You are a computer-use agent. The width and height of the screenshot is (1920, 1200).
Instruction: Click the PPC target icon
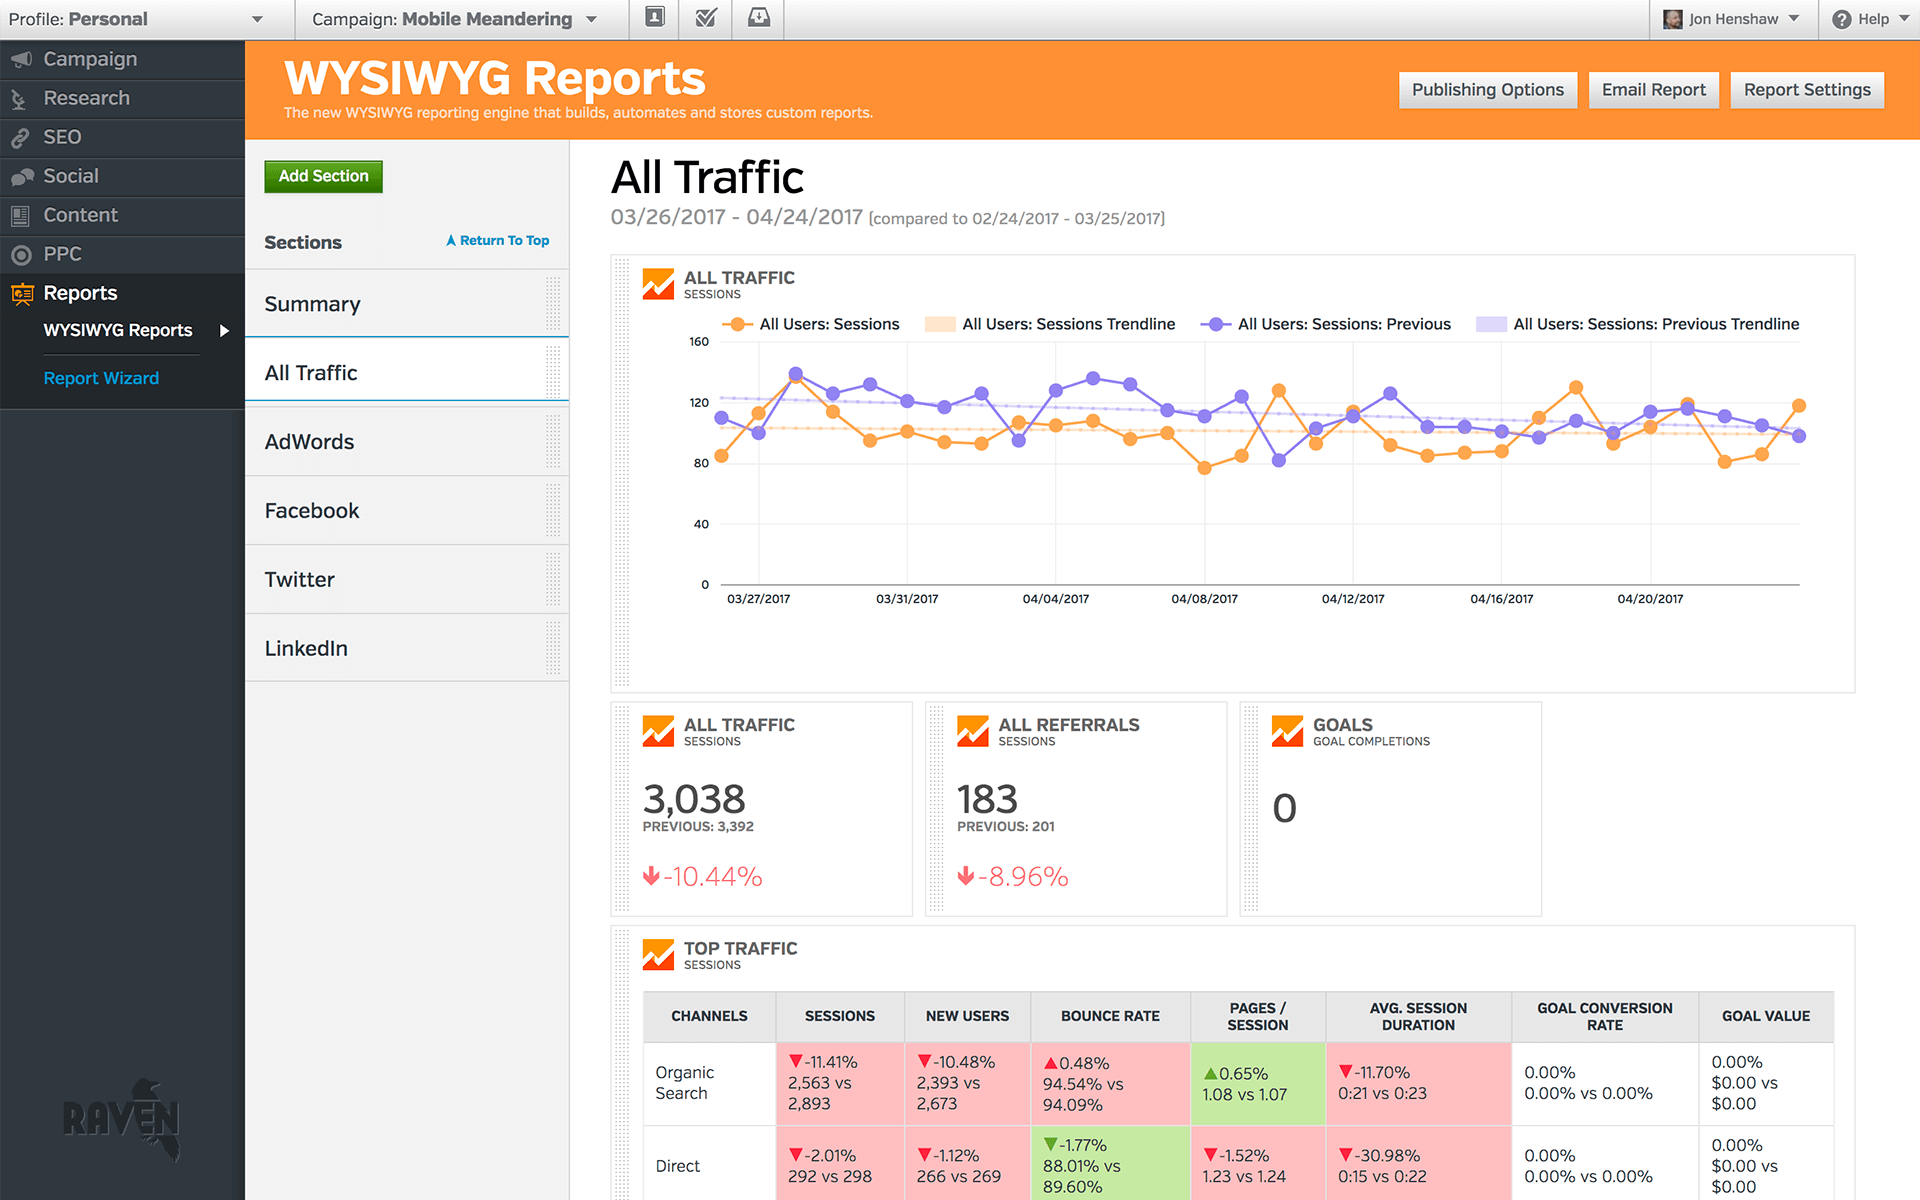(x=20, y=255)
